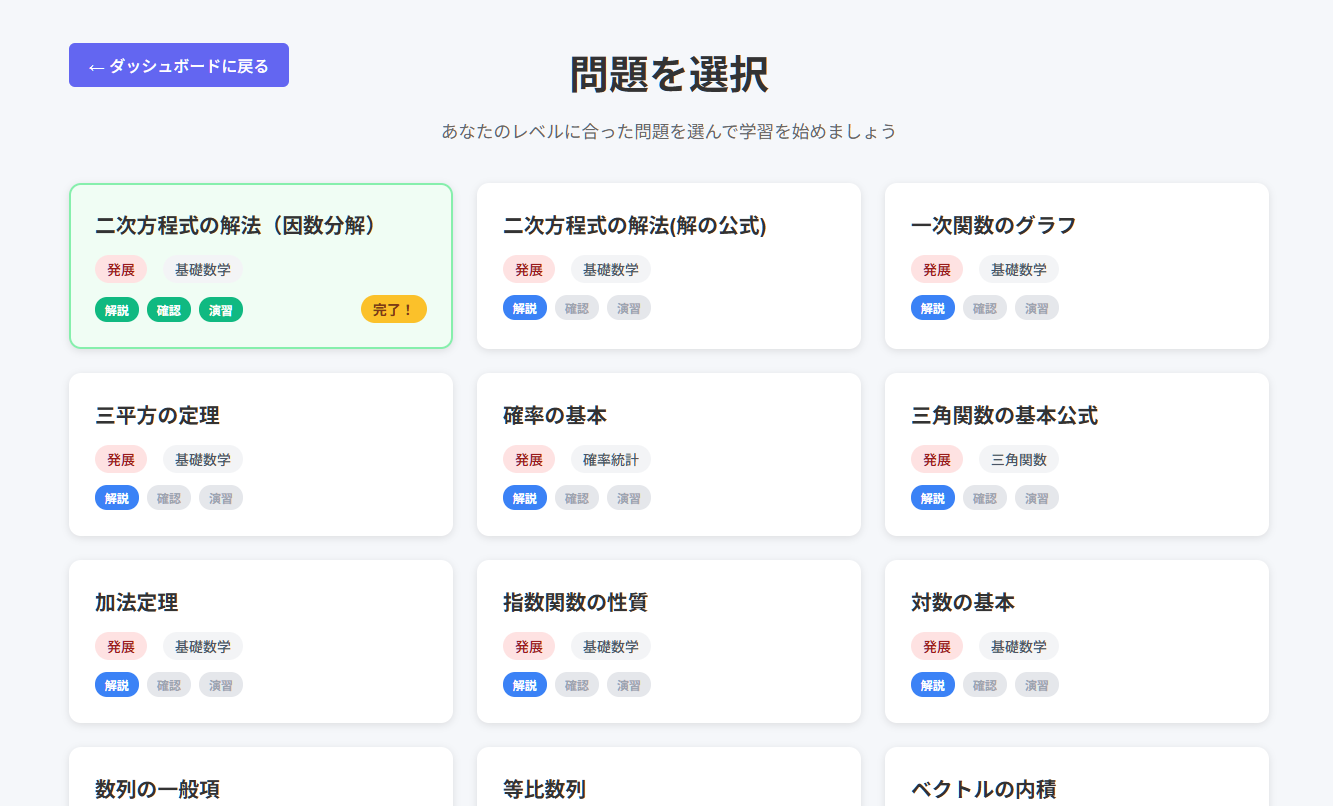Select the 対数の基本 problem title
The height and width of the screenshot is (806, 1333).
[x=963, y=603]
